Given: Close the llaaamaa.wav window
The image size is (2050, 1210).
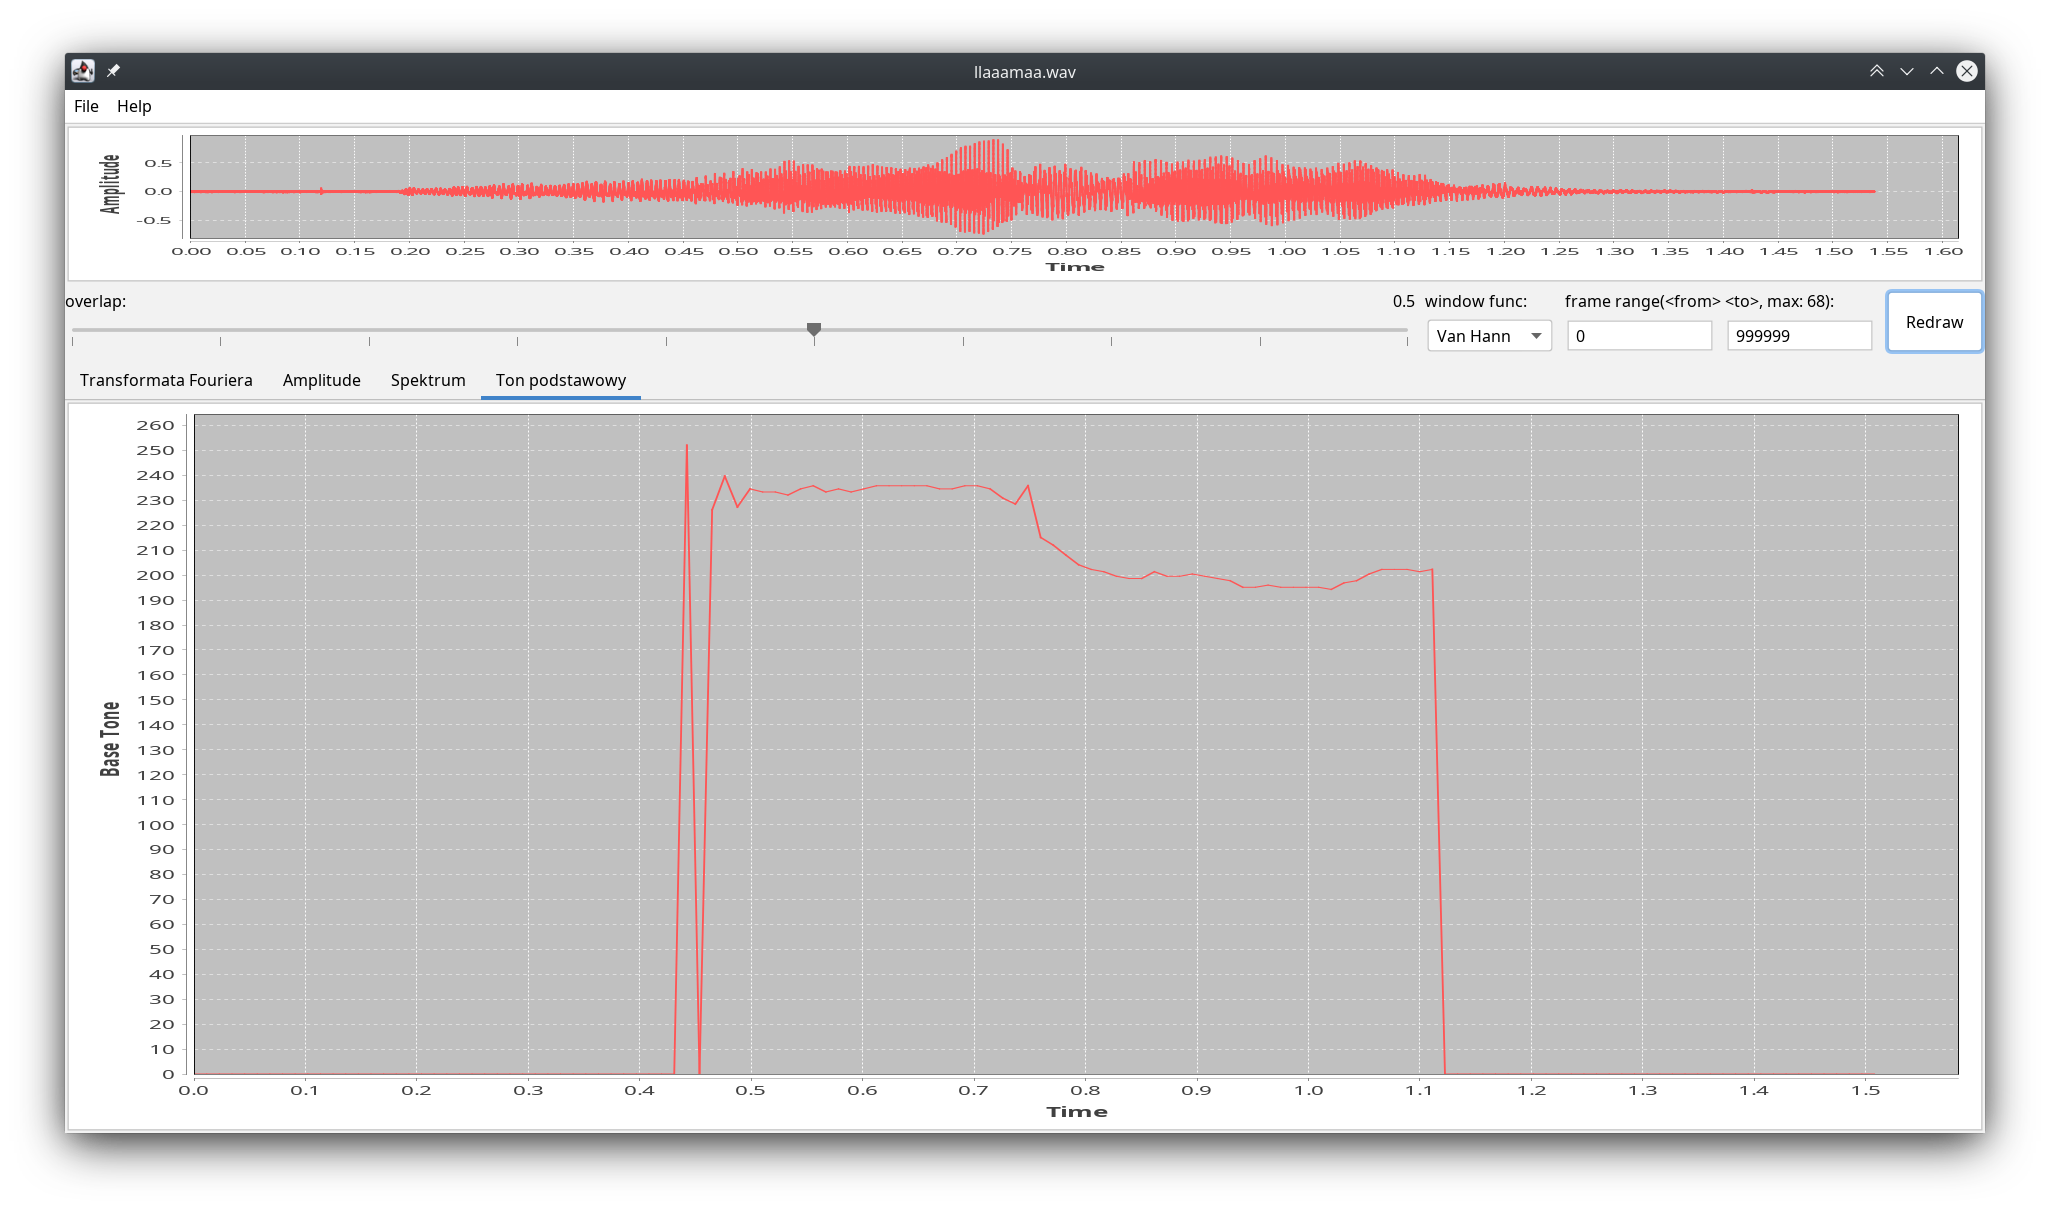Looking at the screenshot, I should 1966,71.
